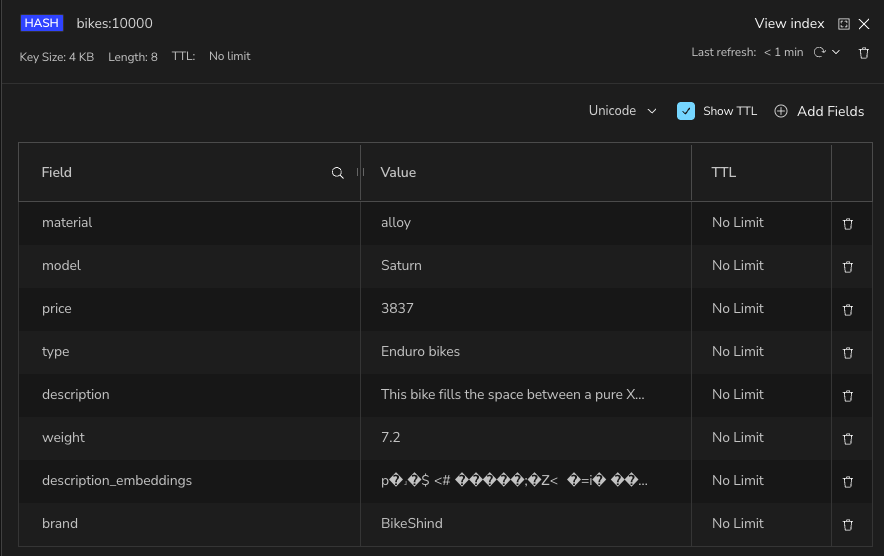Open the Unicode format dropdown
Viewport: 884px width, 556px height.
click(622, 111)
